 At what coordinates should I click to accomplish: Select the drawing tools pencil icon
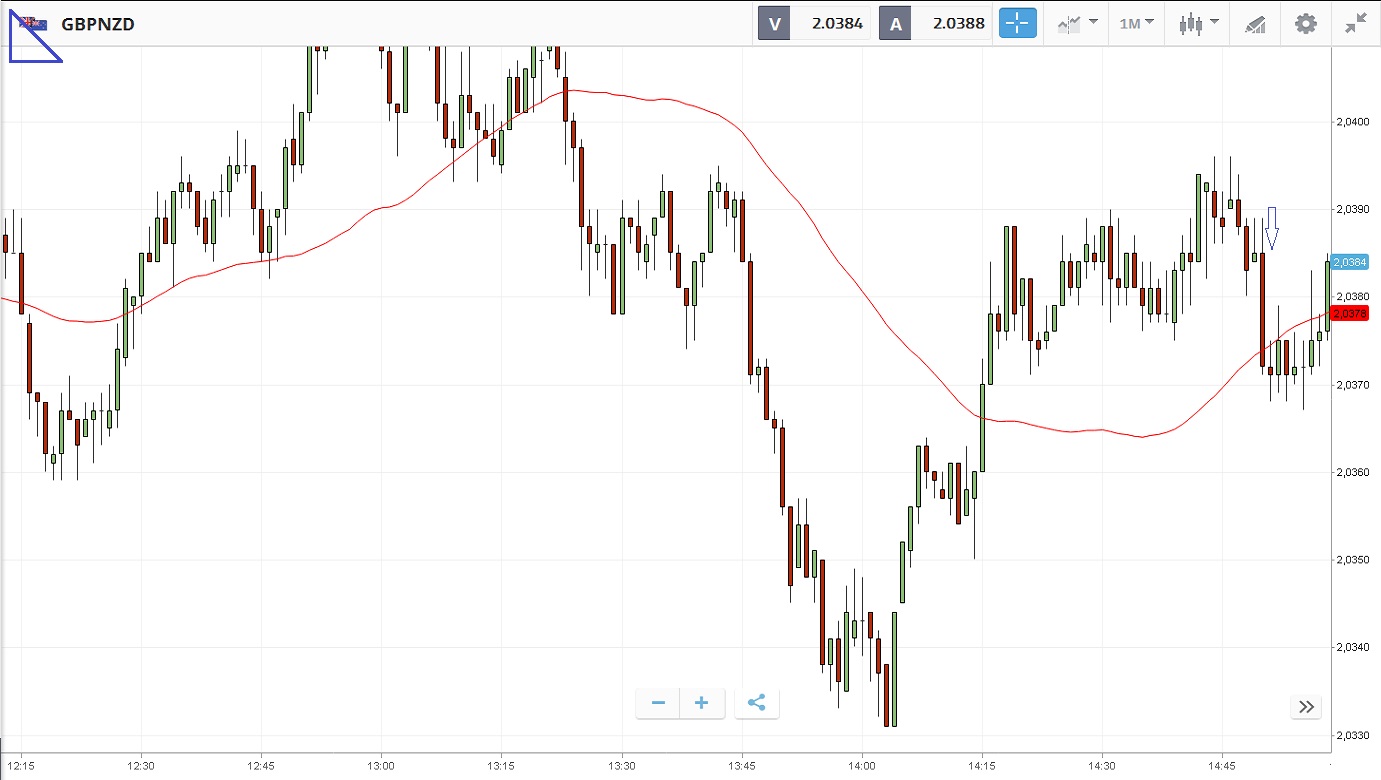tap(1255, 24)
